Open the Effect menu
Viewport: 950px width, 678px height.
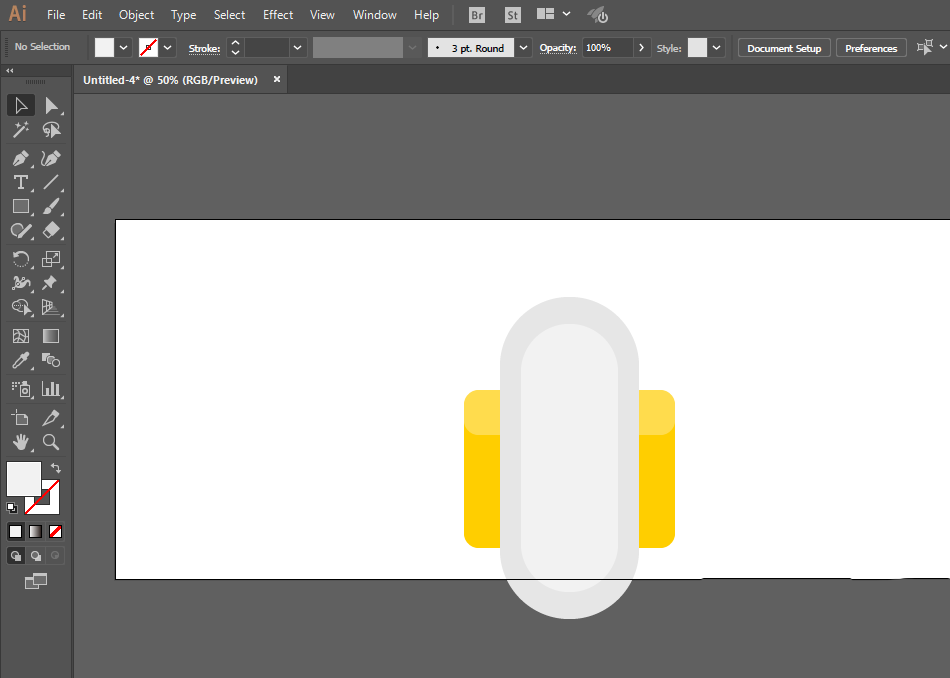[278, 15]
